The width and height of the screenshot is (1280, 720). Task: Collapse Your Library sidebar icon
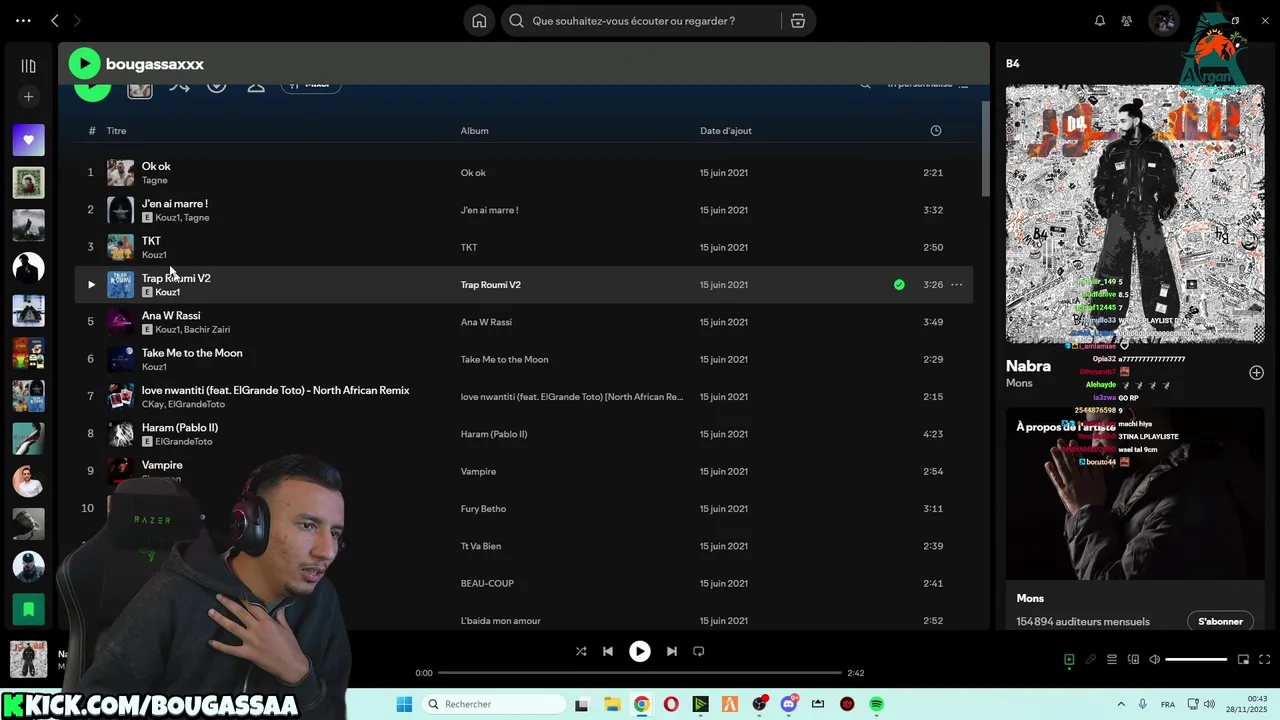tap(28, 66)
